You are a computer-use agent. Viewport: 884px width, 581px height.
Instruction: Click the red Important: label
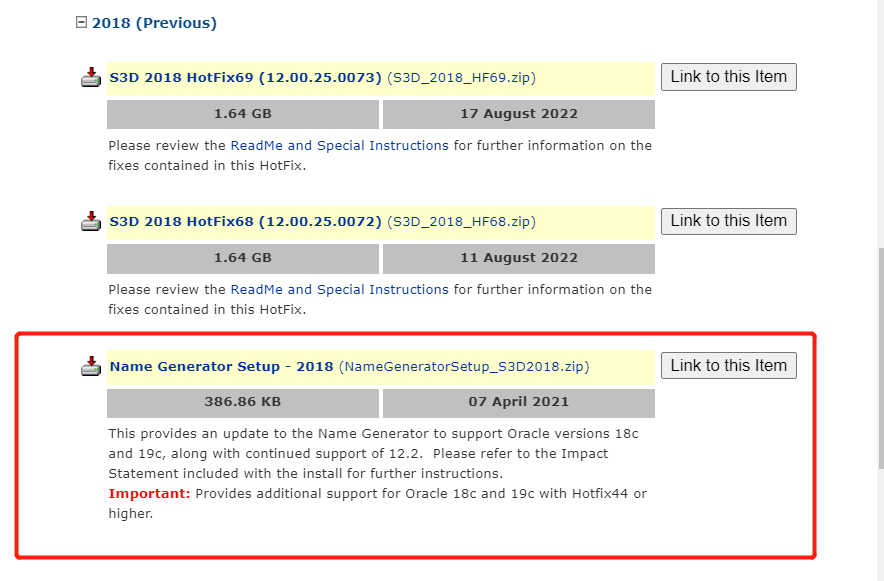[149, 494]
